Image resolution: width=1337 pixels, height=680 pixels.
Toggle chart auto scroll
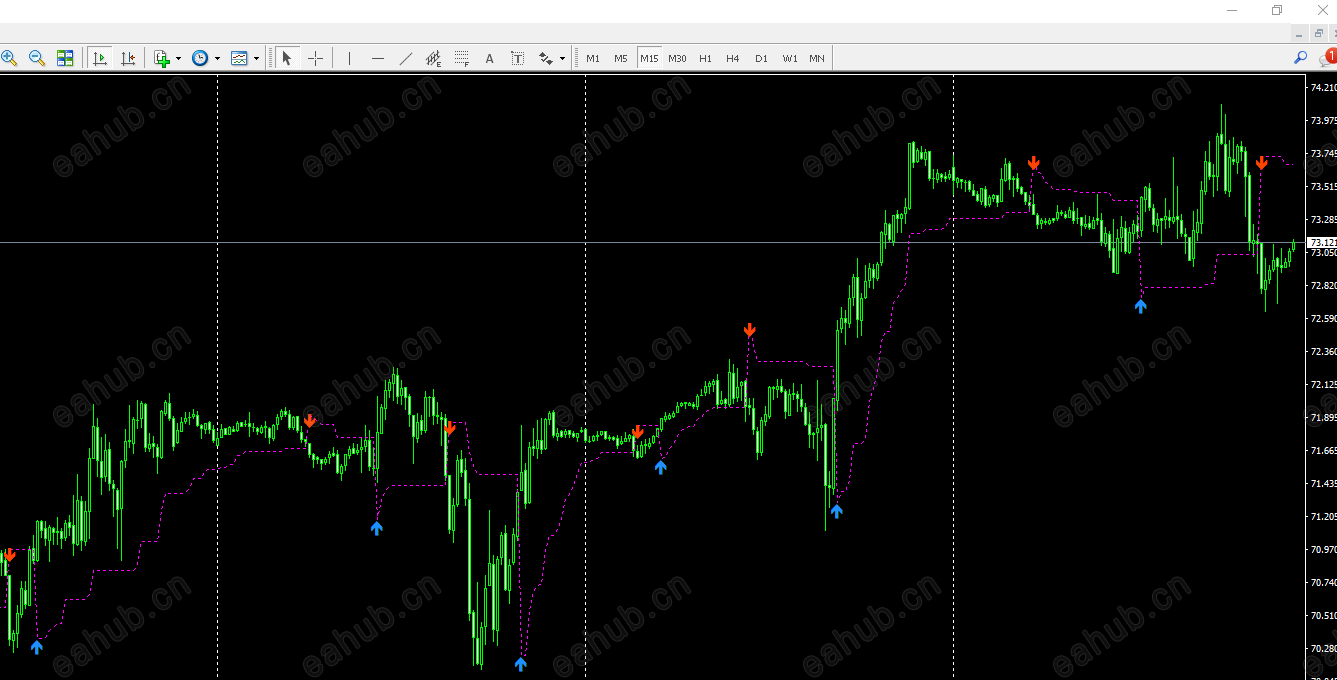[x=100, y=58]
